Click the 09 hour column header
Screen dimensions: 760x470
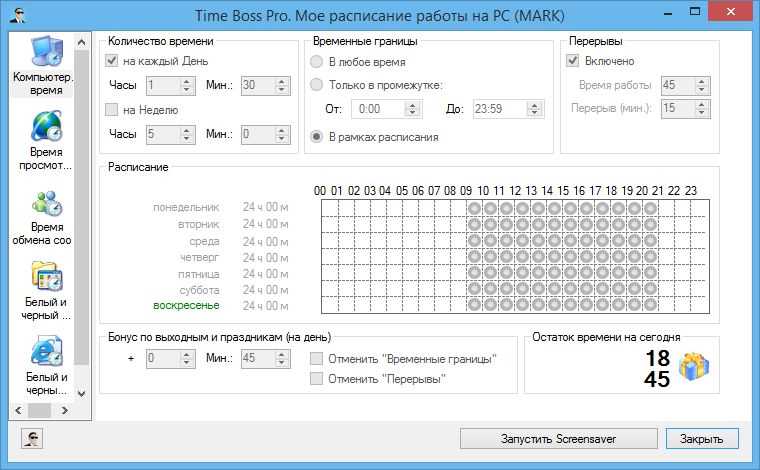coord(466,191)
